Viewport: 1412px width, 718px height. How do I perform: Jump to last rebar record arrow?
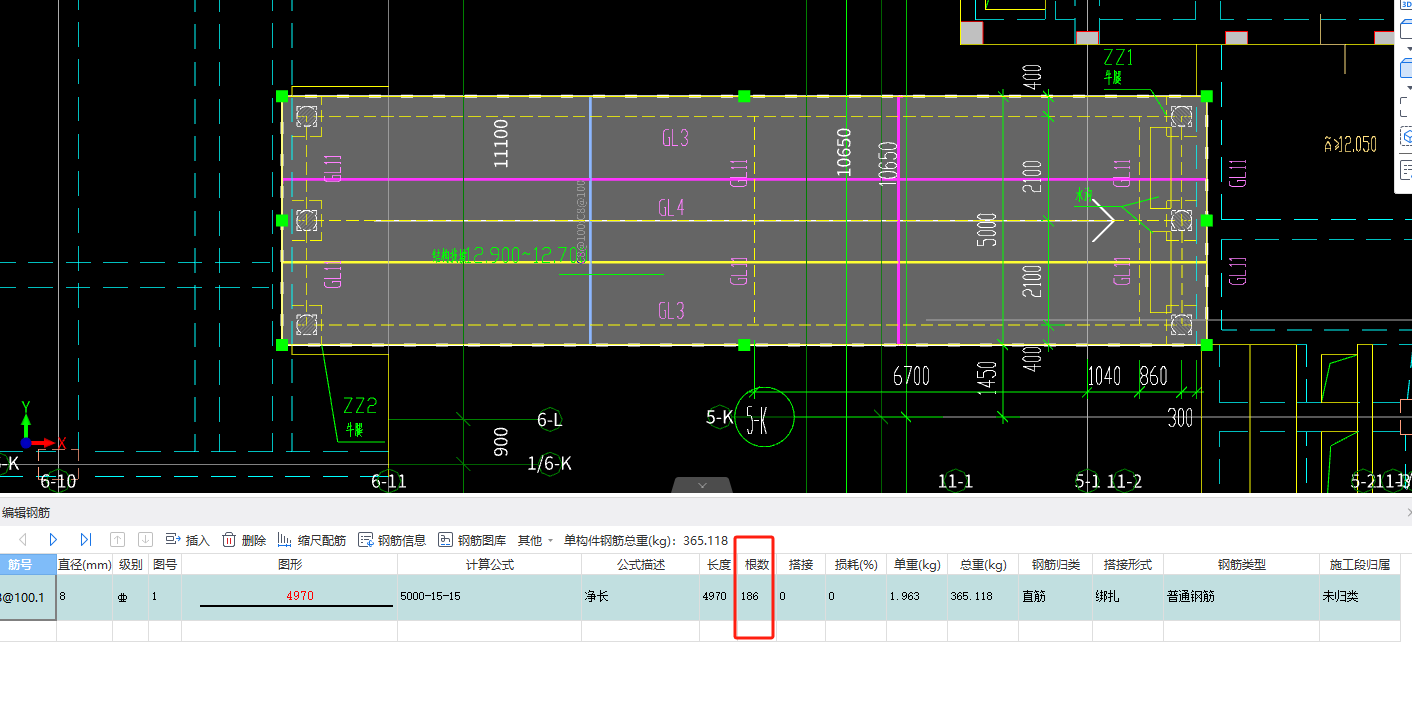(86, 540)
